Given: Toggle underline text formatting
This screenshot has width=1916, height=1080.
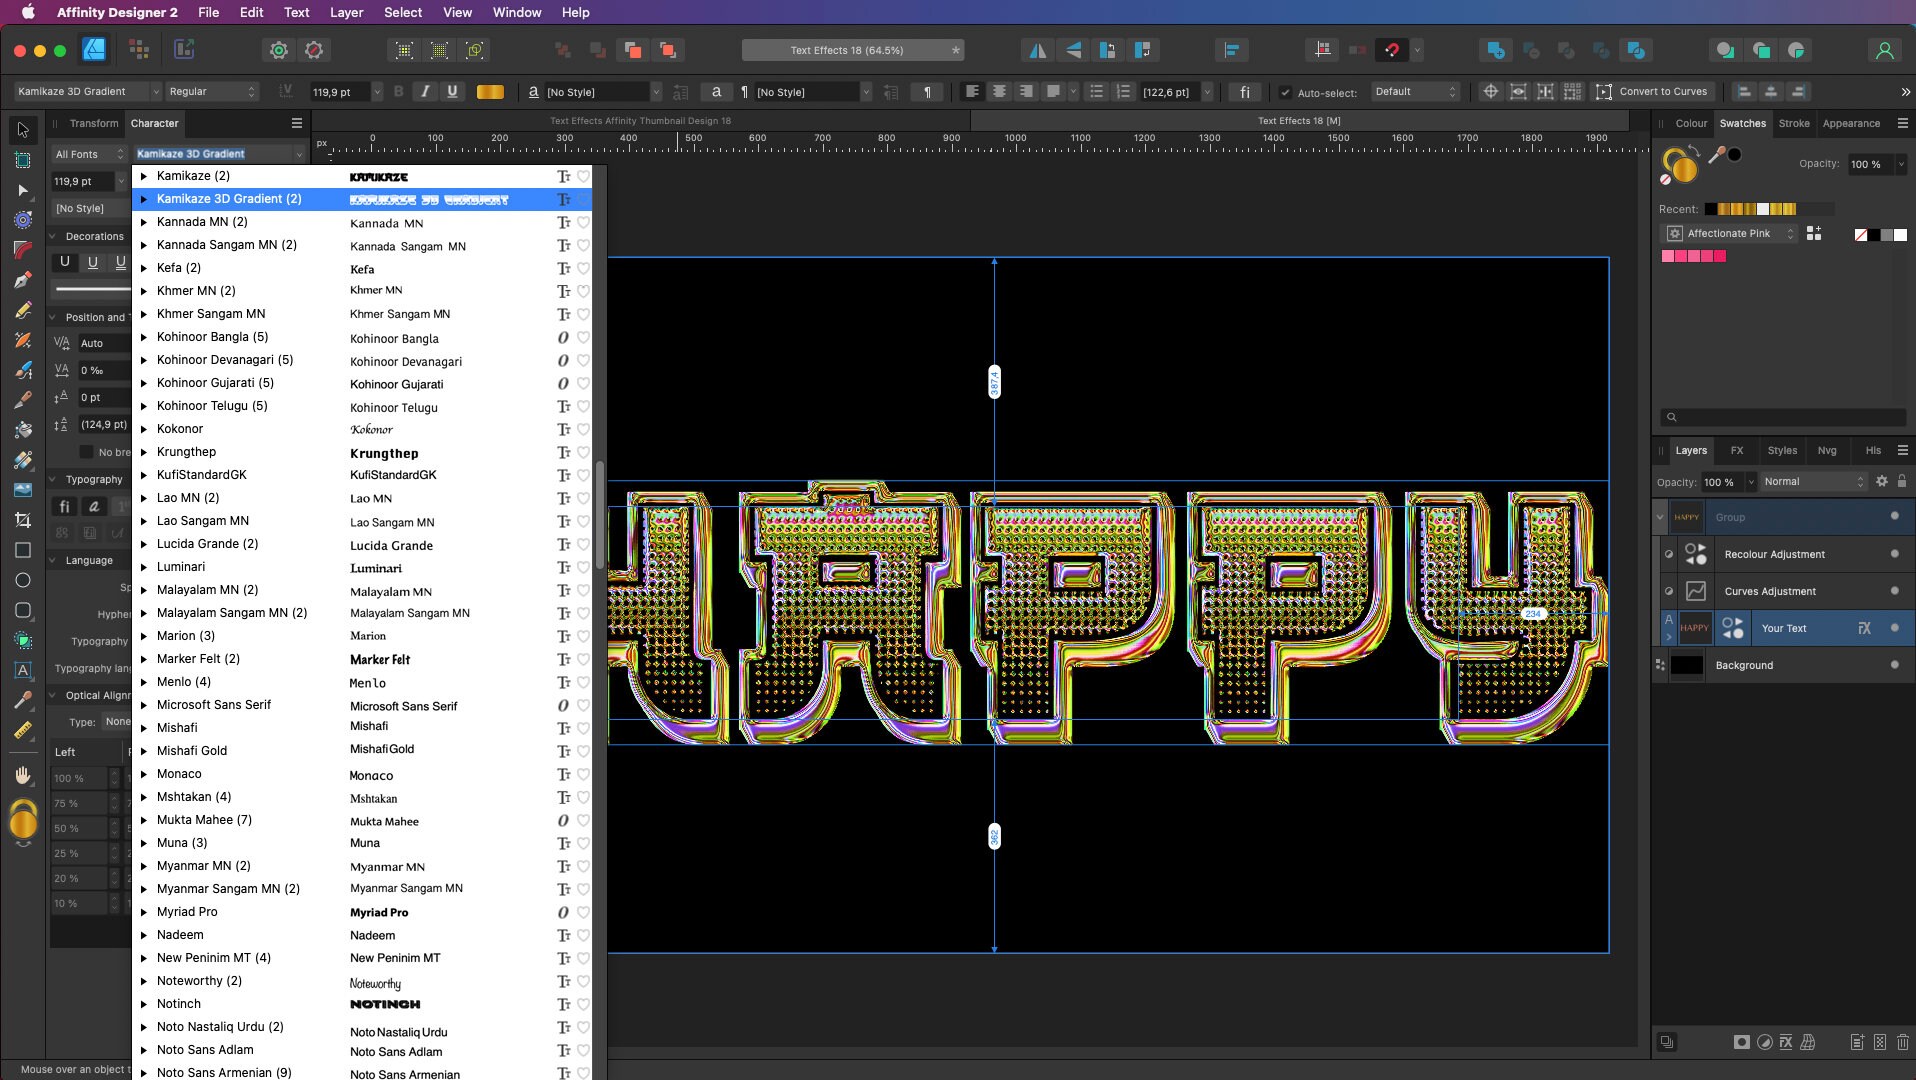Looking at the screenshot, I should 452,91.
